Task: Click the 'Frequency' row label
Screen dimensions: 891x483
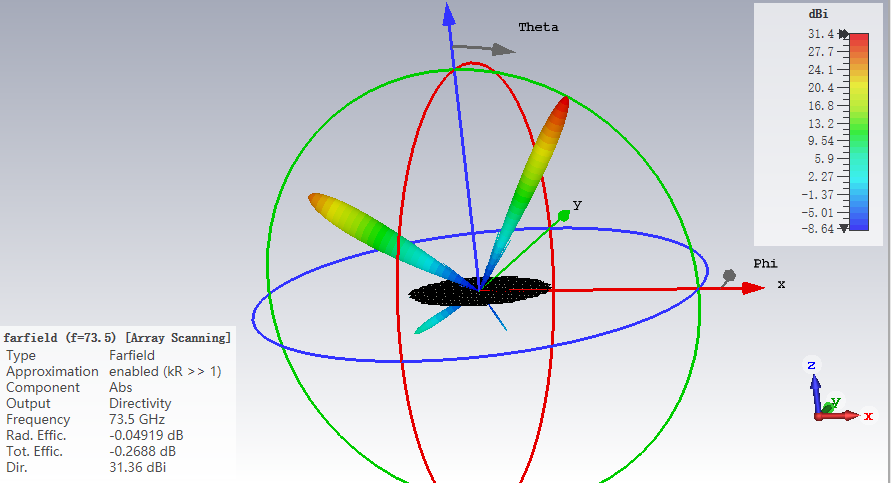Action: pyautogui.click(x=38, y=419)
